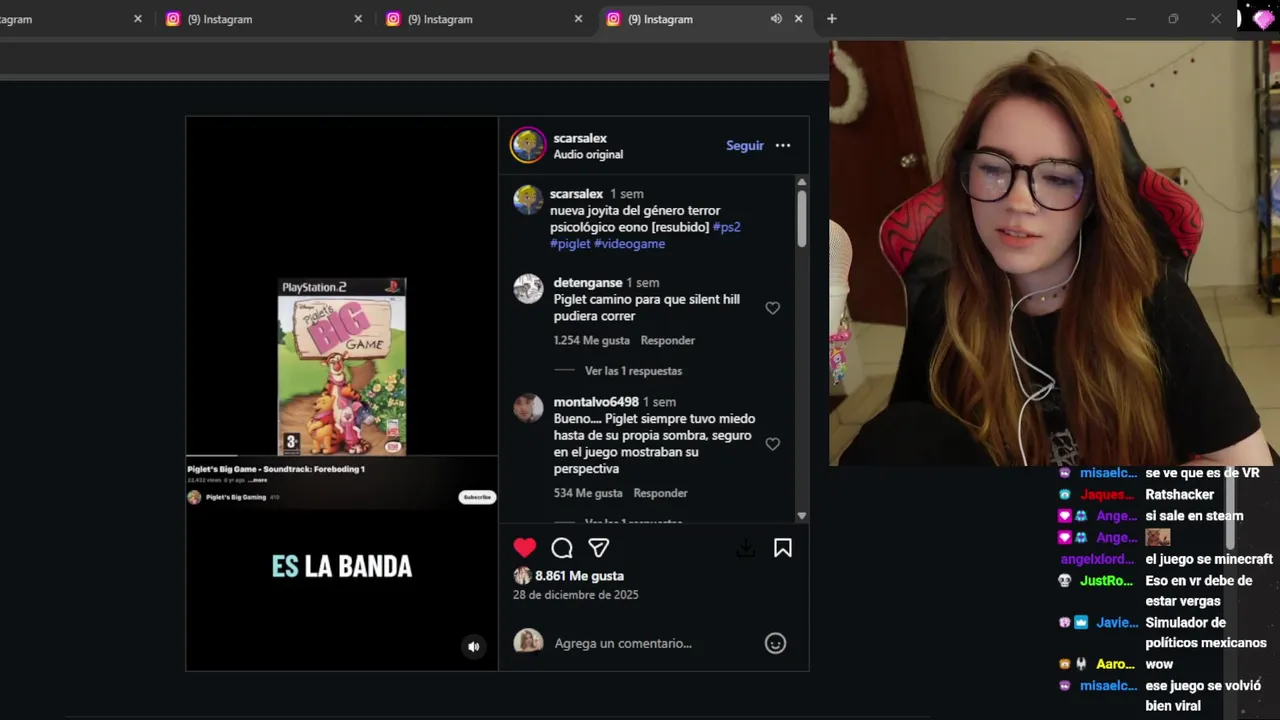
Task: Open the detenganse profile avatar
Action: [x=528, y=289]
